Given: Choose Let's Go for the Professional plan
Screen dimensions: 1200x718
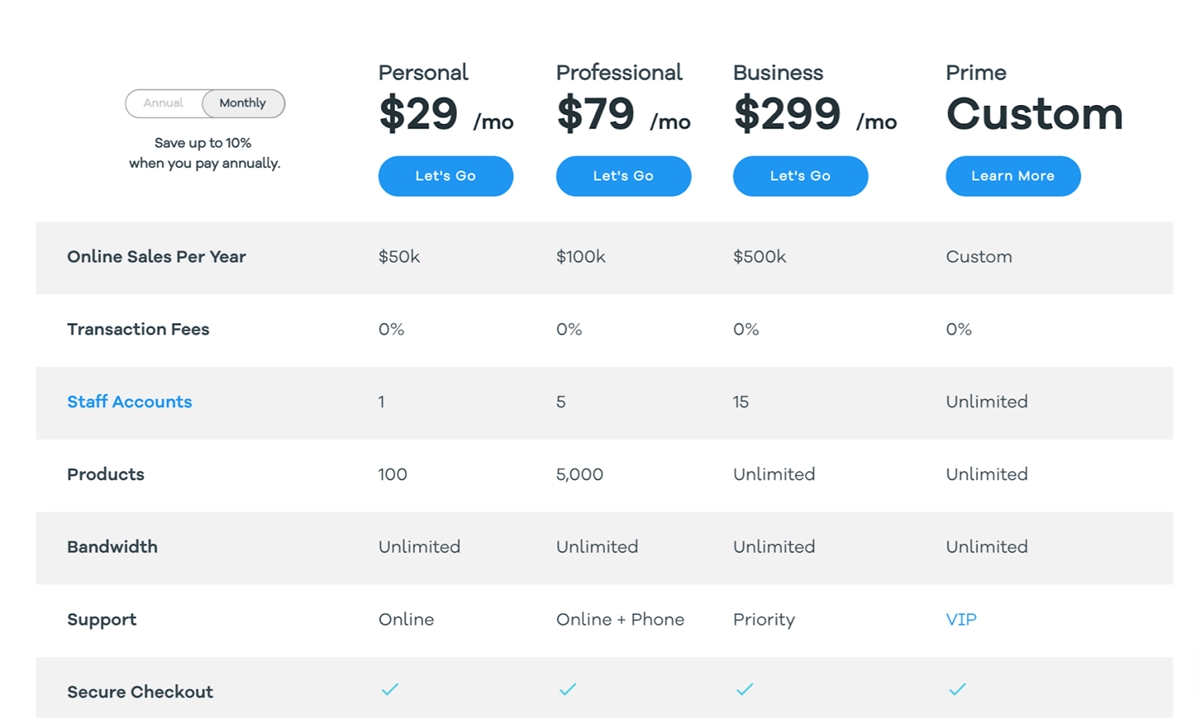Looking at the screenshot, I should (x=623, y=176).
